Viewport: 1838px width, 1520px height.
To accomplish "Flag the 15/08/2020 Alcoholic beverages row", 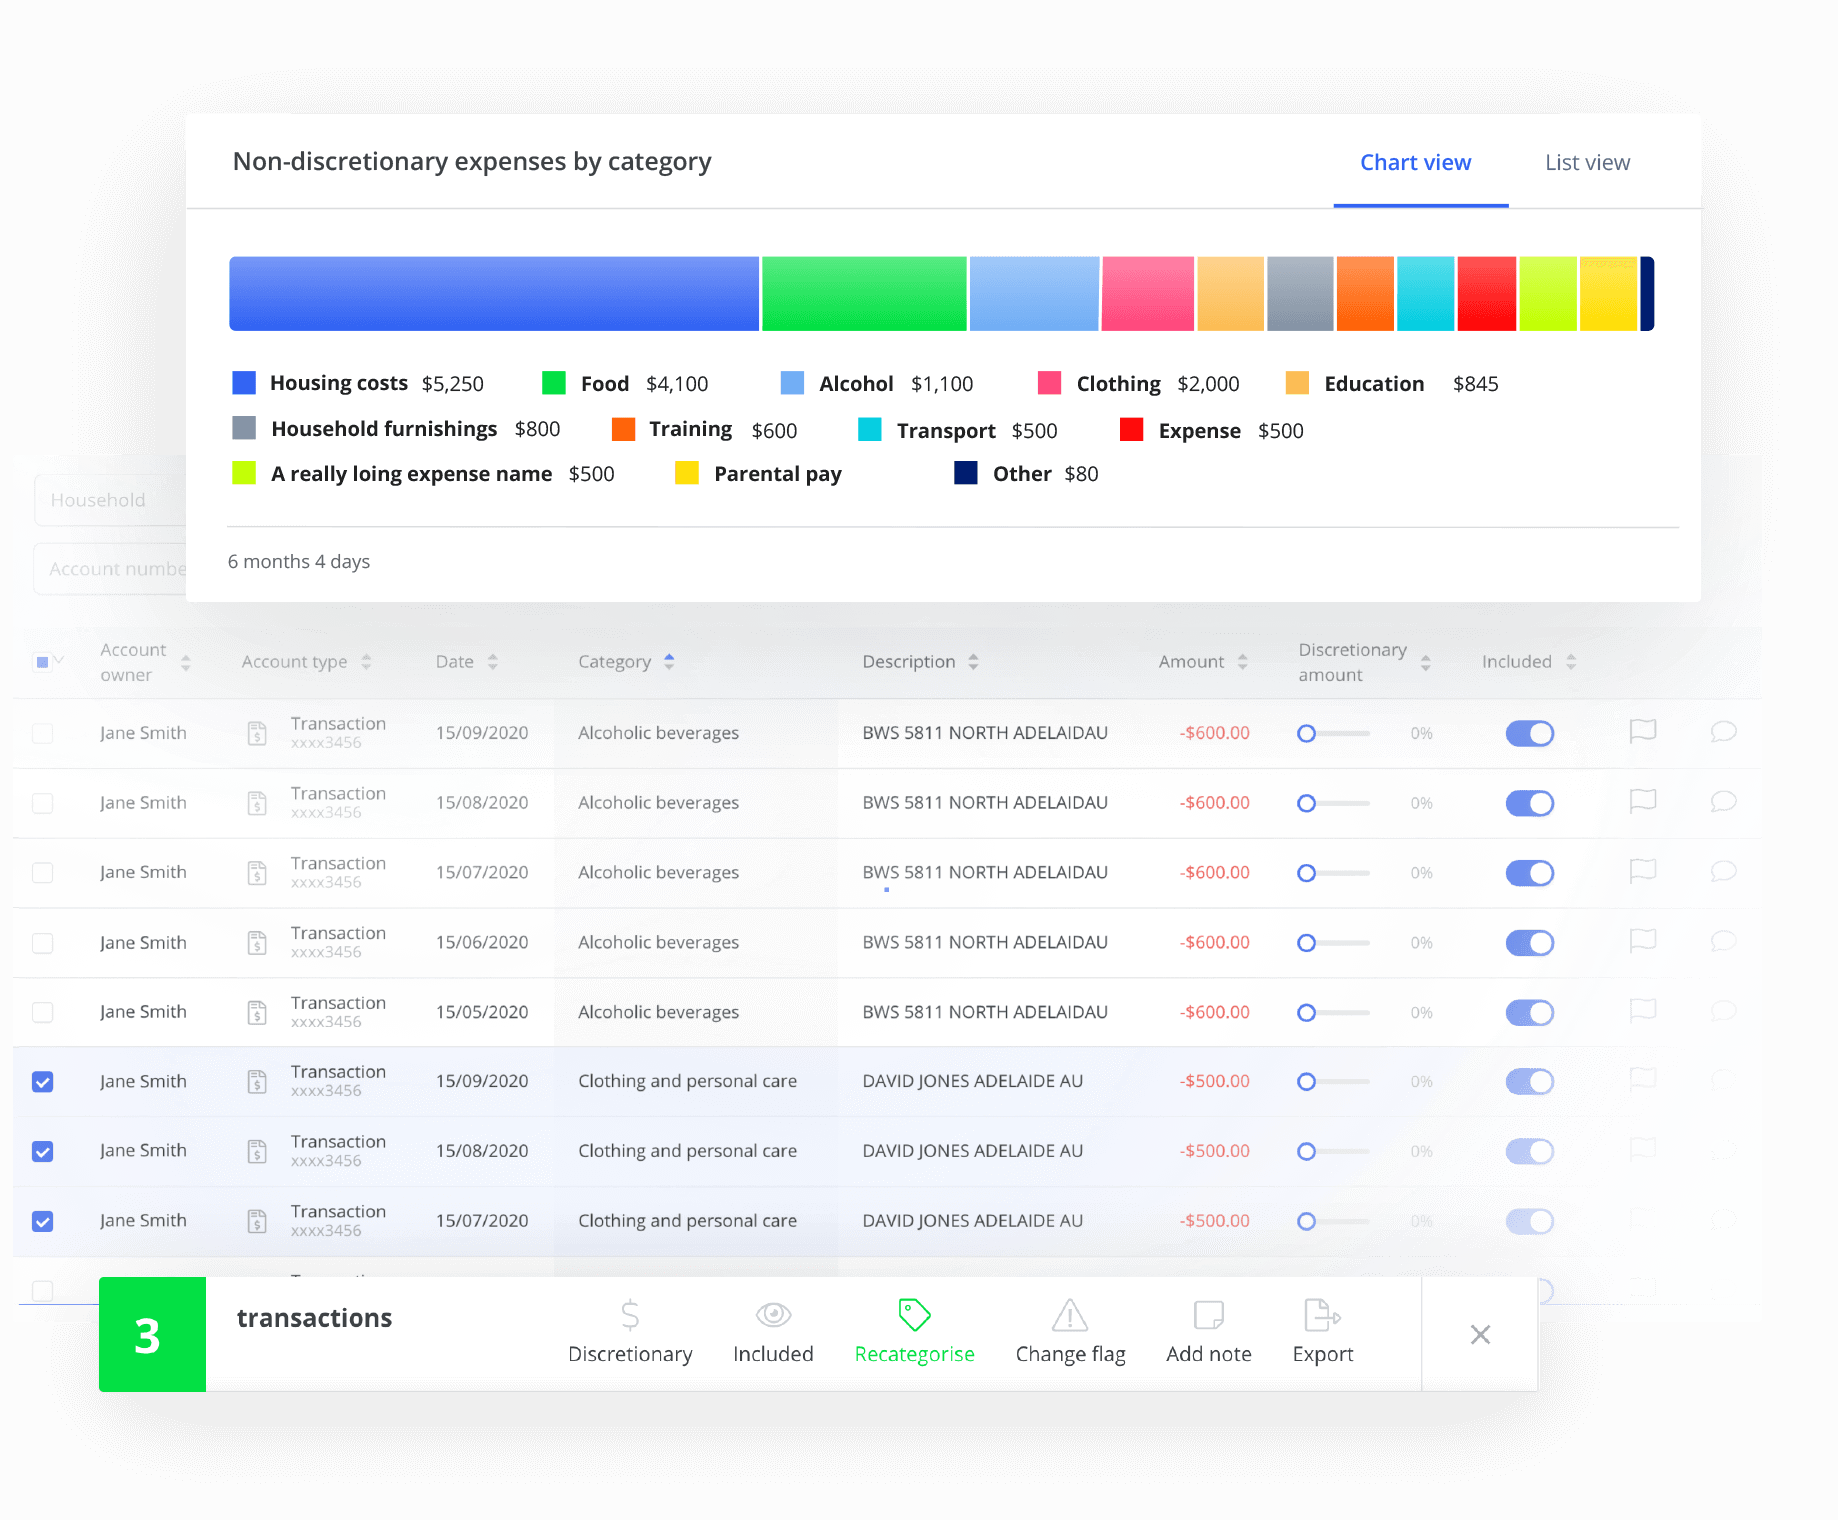I will click(1643, 802).
